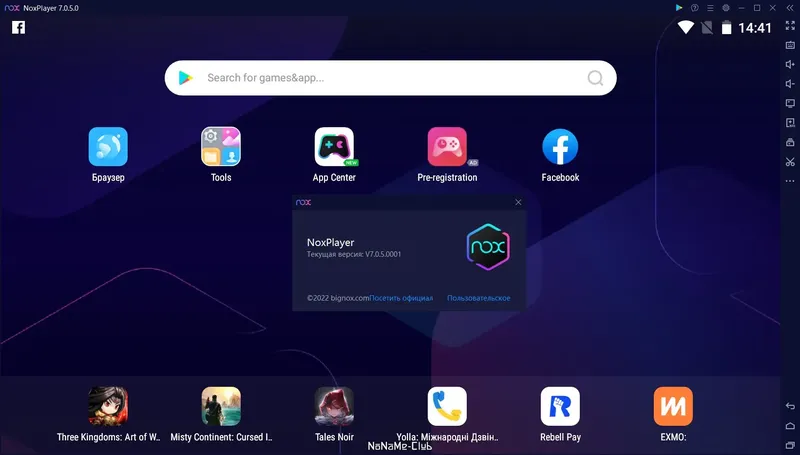Click the magnifier search icon
800x455 pixels.
(x=595, y=78)
